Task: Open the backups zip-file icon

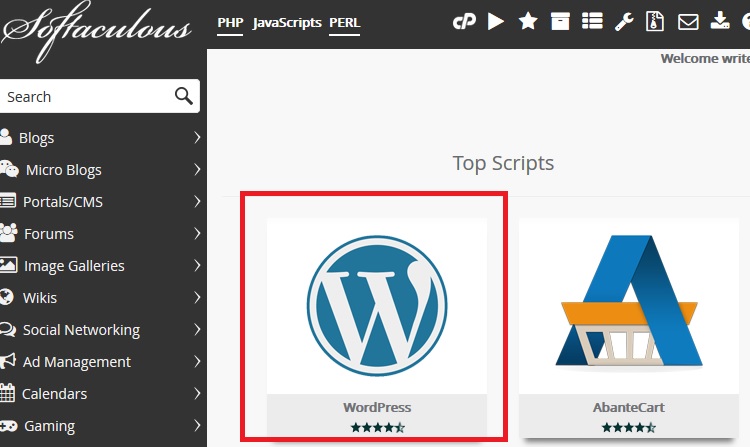Action: (x=655, y=22)
